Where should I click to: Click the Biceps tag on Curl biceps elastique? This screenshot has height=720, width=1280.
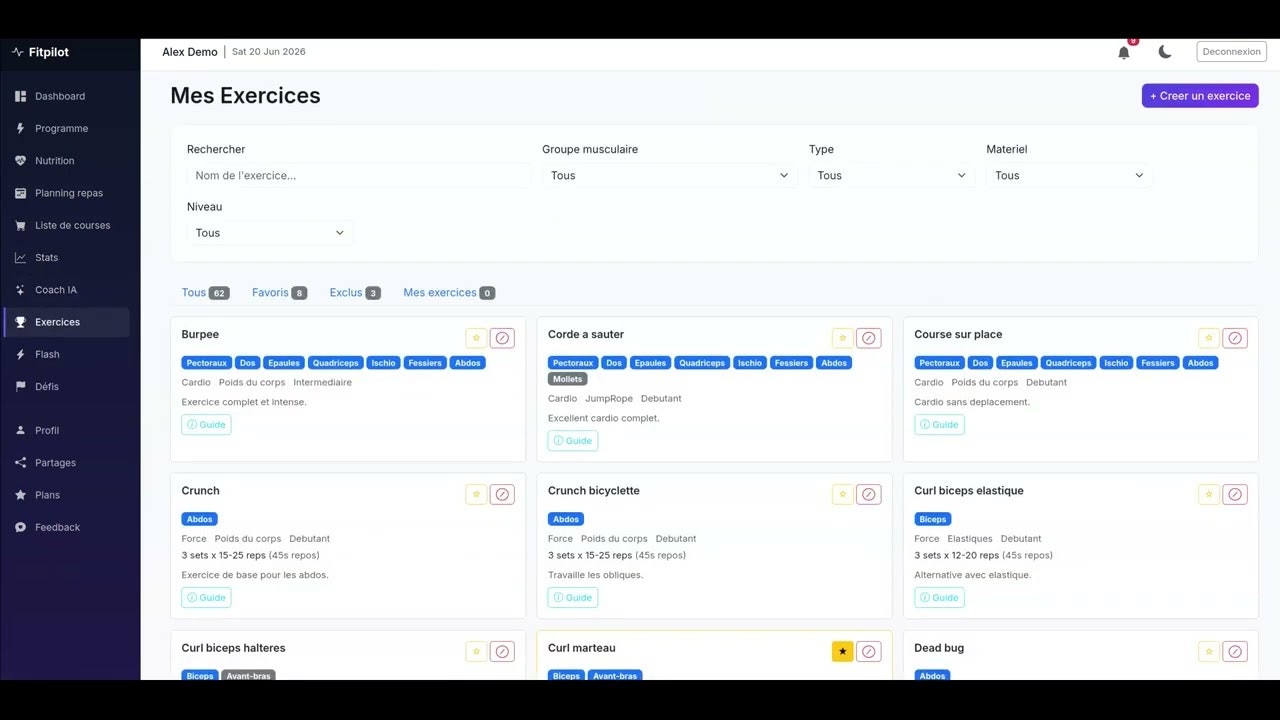pos(933,519)
